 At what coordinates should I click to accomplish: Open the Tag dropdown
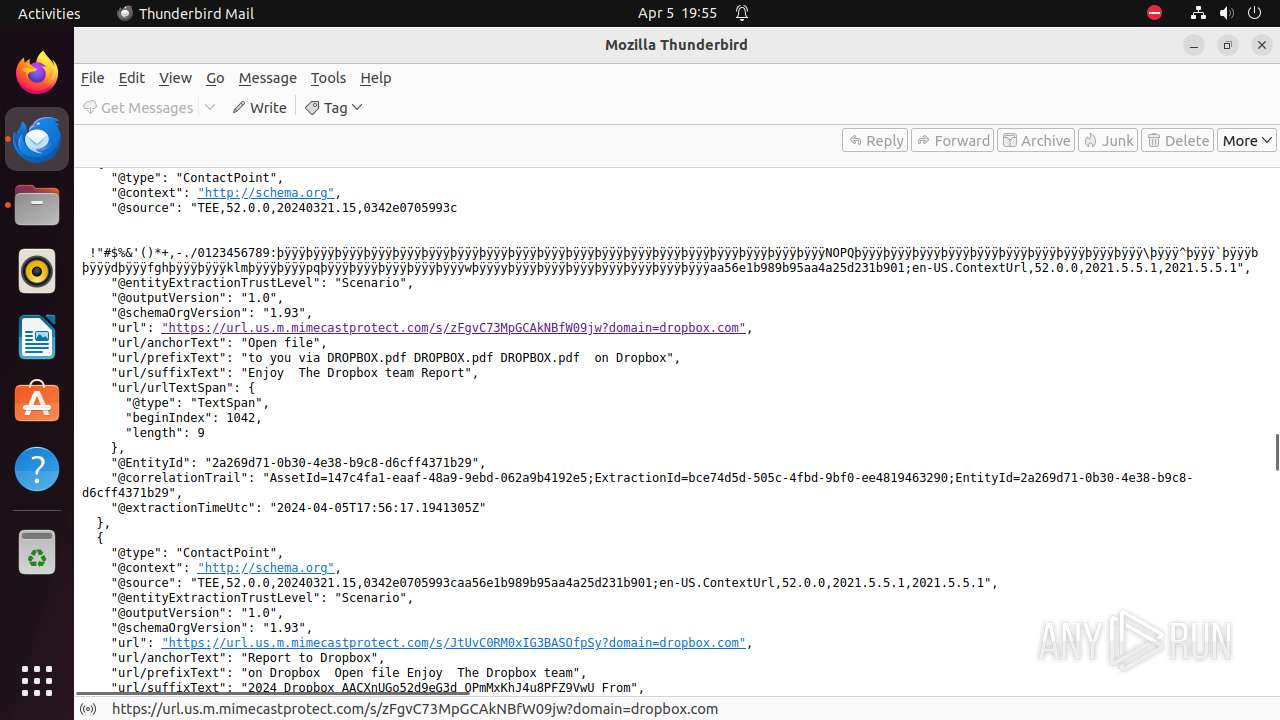[334, 107]
